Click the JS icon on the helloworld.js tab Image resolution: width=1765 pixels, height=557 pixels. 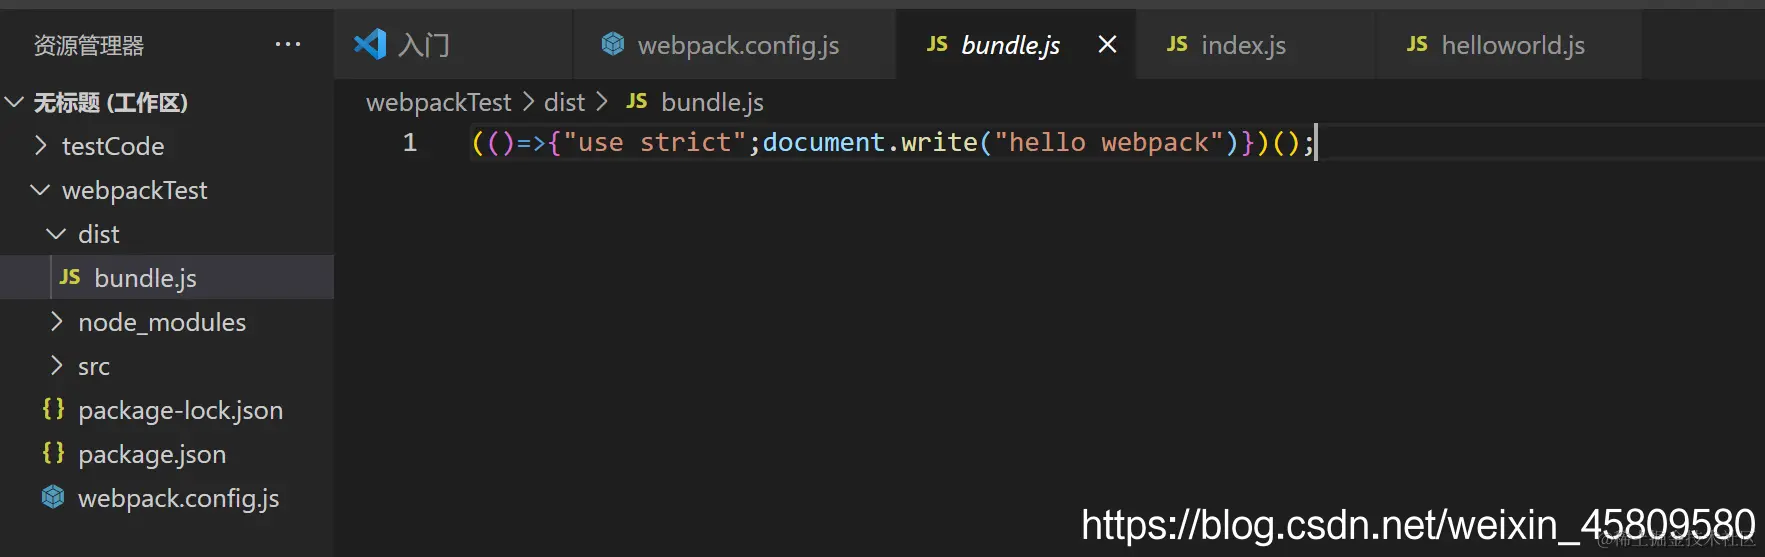pyautogui.click(x=1417, y=44)
